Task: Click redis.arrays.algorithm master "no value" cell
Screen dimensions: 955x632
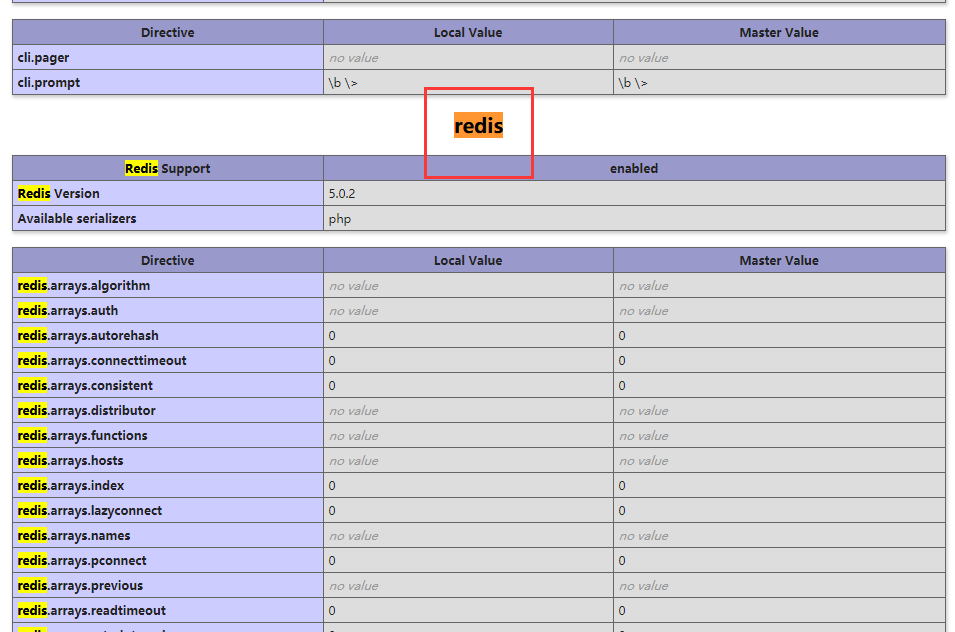Action: click(x=779, y=286)
